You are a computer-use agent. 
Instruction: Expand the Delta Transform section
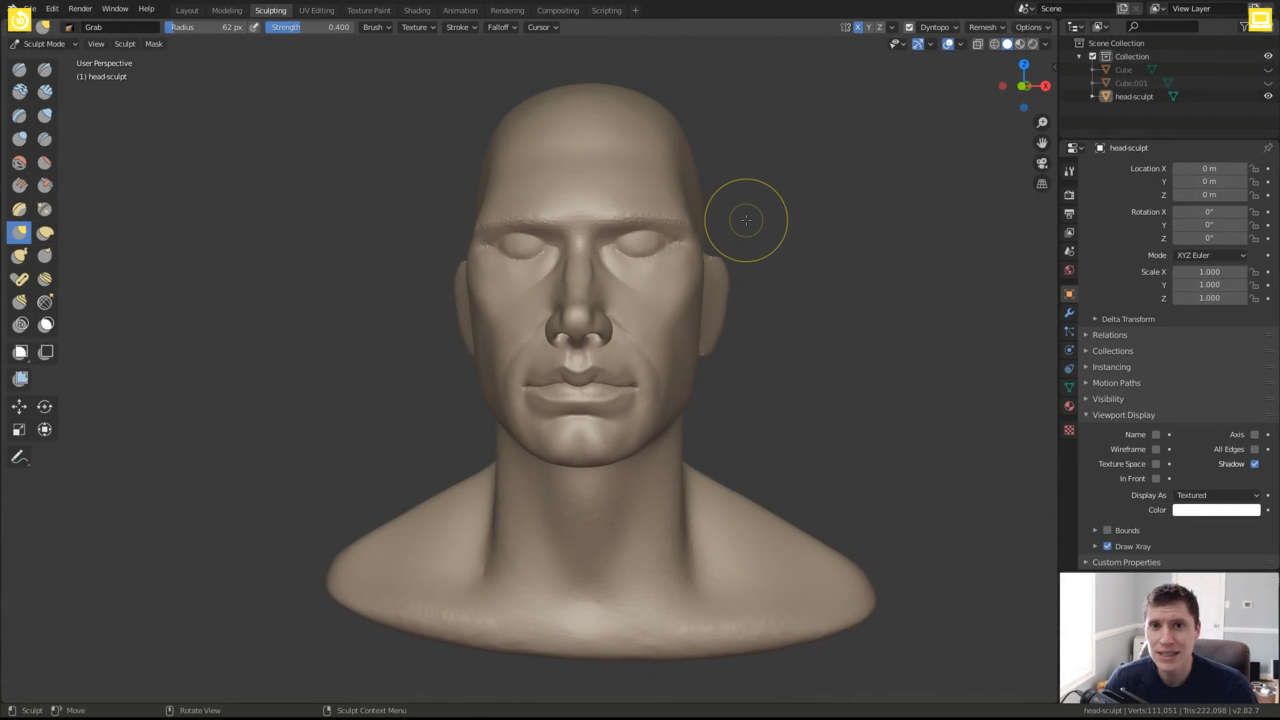(x=1128, y=319)
